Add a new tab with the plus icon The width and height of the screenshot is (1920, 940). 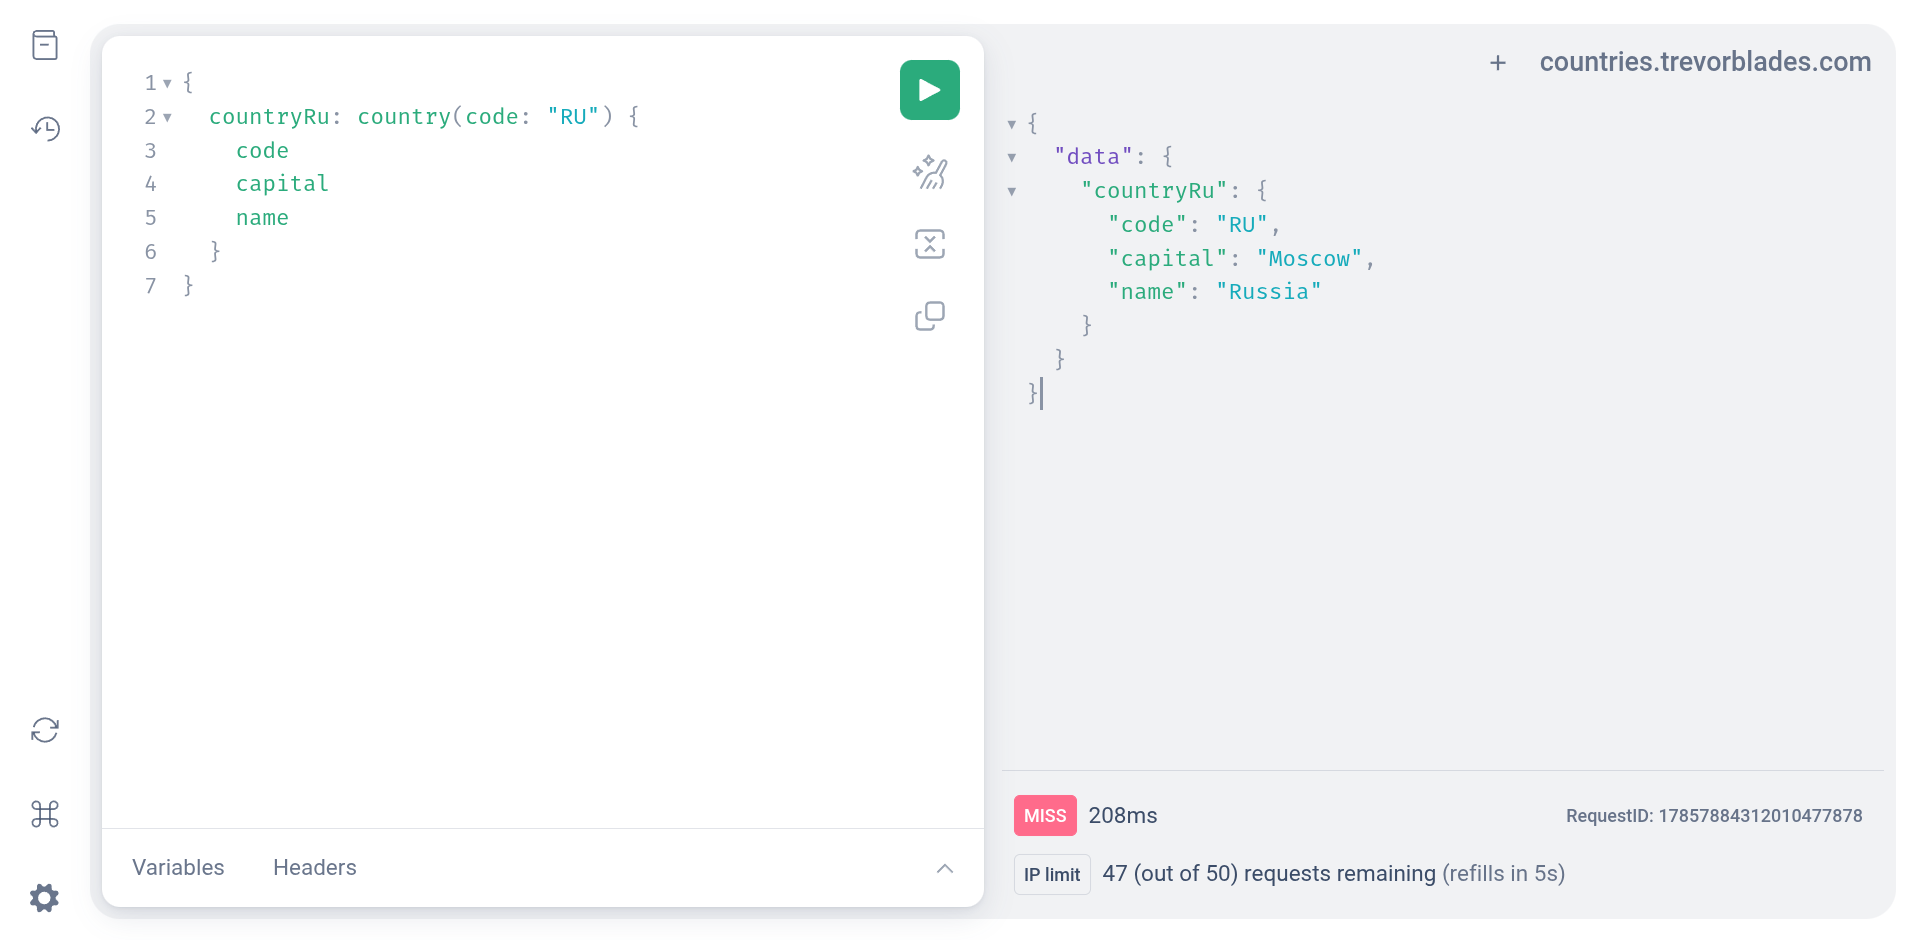(x=1498, y=63)
